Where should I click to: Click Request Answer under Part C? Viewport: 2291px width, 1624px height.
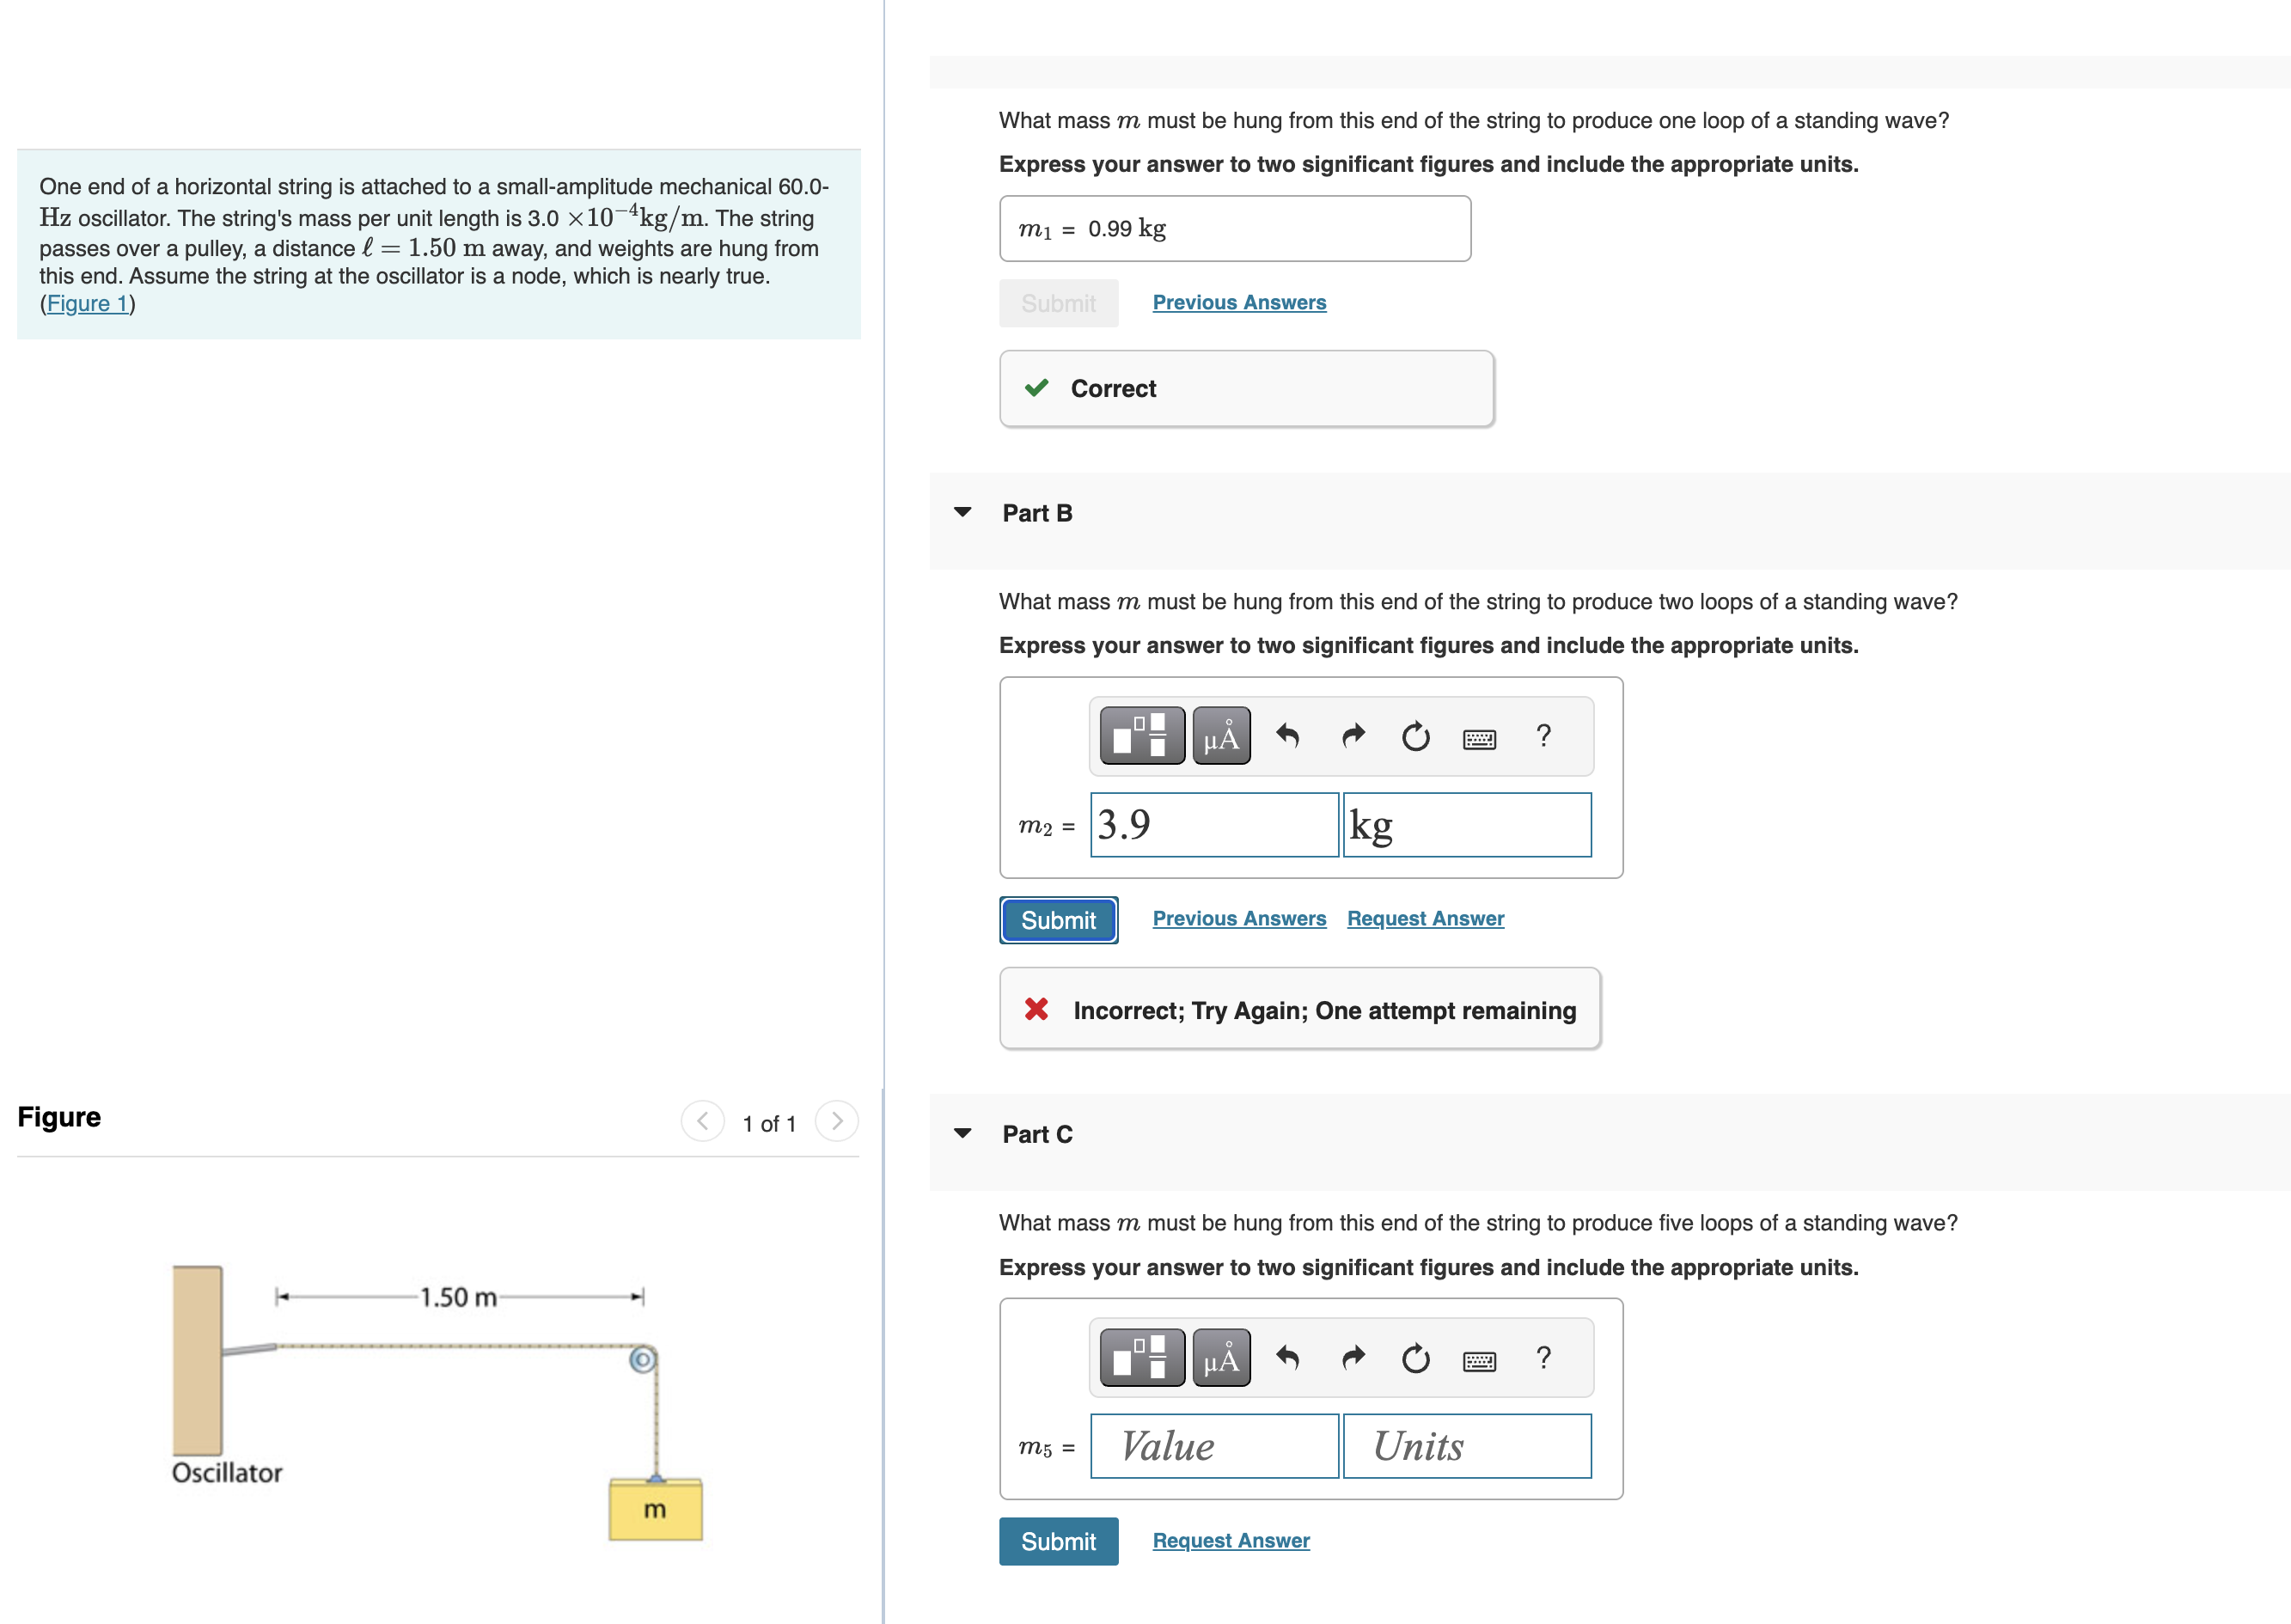1230,1540
